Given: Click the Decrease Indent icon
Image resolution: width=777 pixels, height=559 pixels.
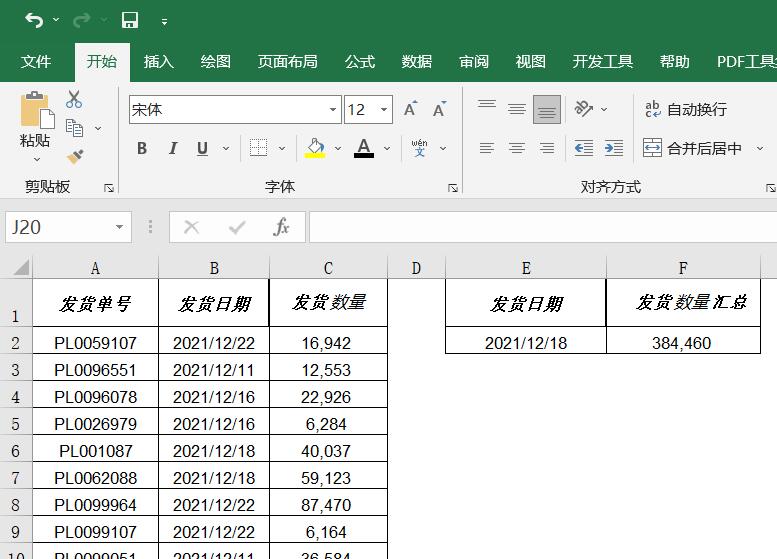Looking at the screenshot, I should tap(584, 148).
